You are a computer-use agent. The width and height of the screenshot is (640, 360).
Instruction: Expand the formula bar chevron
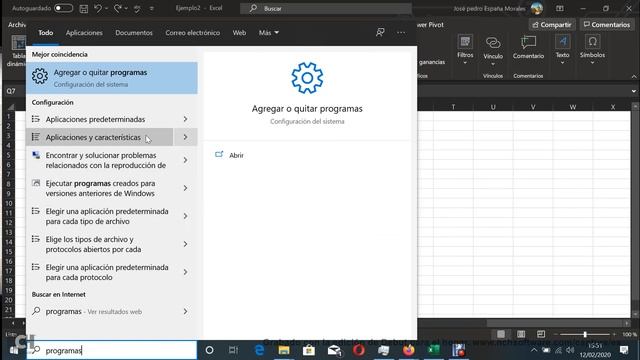point(634,91)
